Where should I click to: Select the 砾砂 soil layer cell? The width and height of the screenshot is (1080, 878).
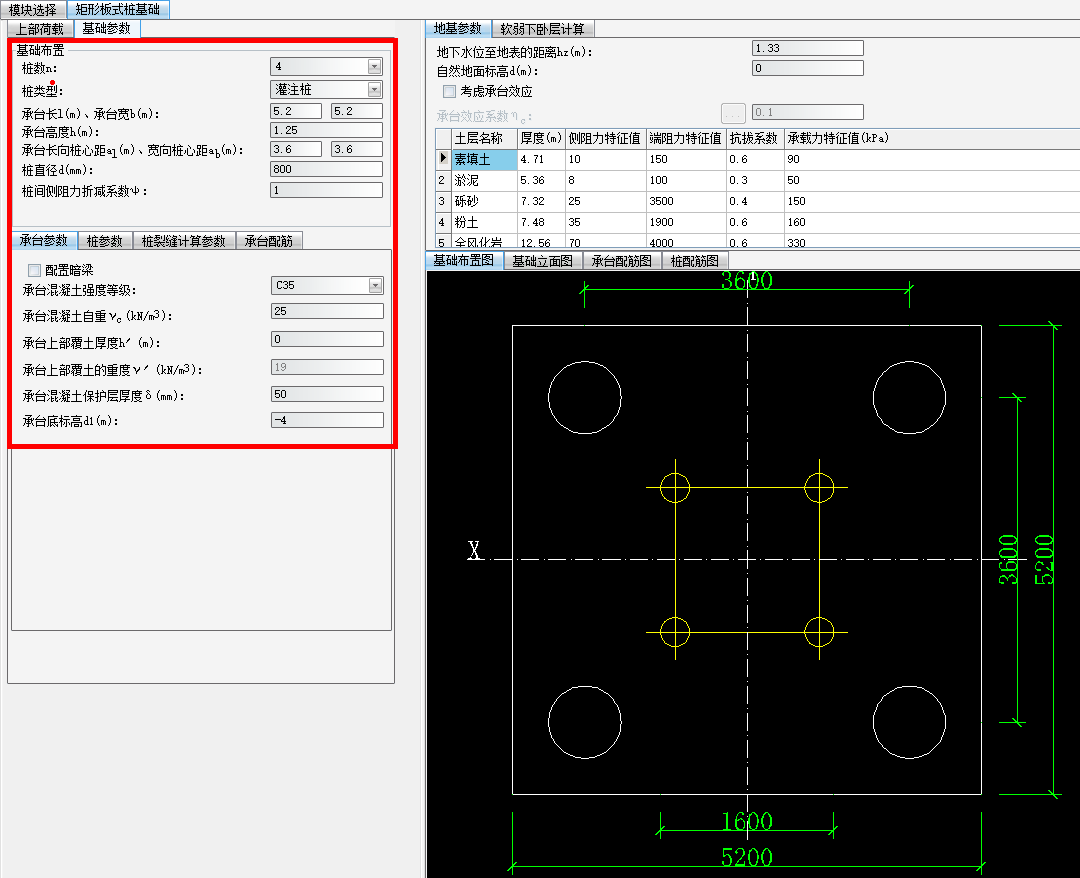(x=484, y=201)
